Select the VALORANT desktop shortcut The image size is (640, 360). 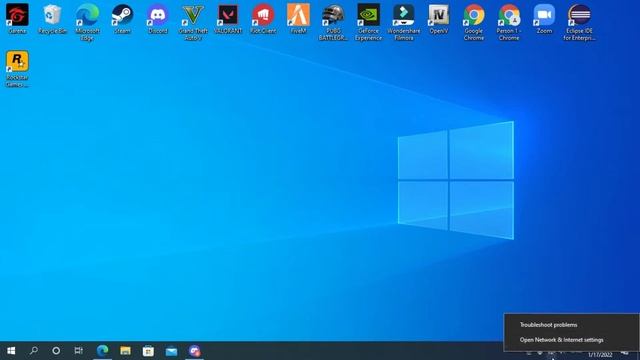point(228,18)
